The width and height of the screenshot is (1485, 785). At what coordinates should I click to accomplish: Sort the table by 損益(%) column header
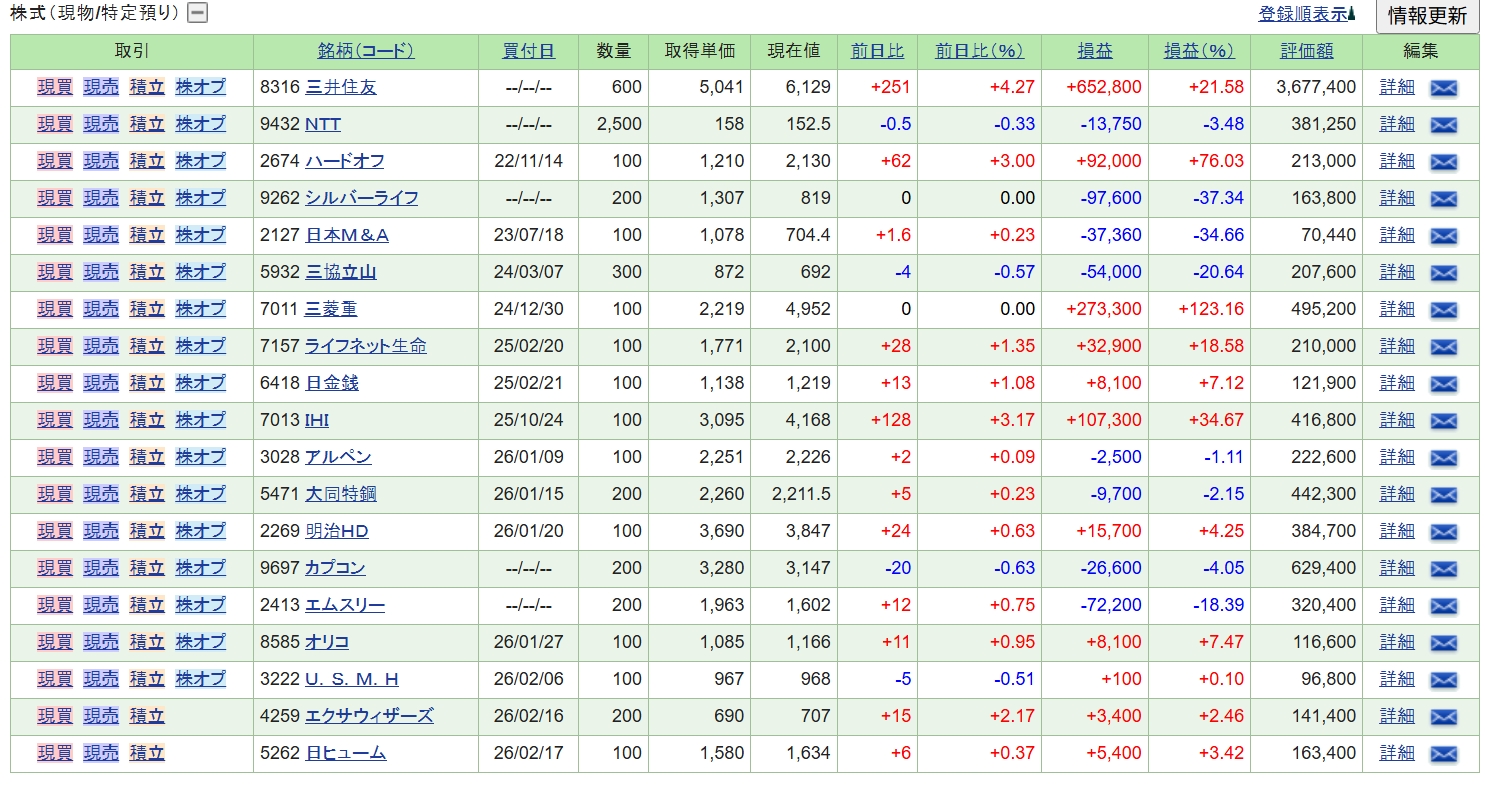tap(1198, 51)
